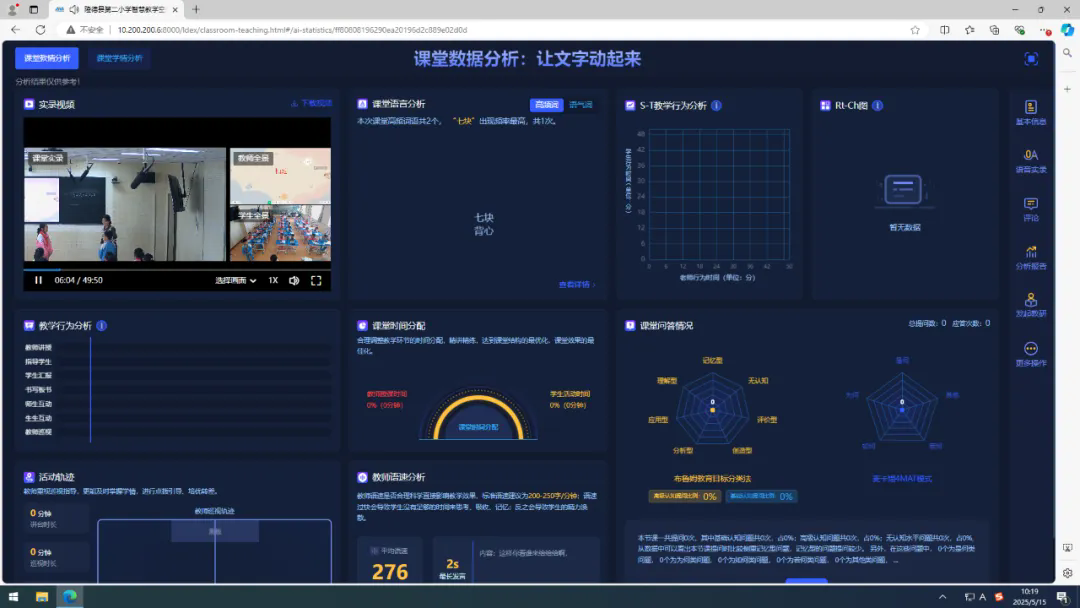
Task: Change playback speed via the 1X control
Action: [x=273, y=280]
